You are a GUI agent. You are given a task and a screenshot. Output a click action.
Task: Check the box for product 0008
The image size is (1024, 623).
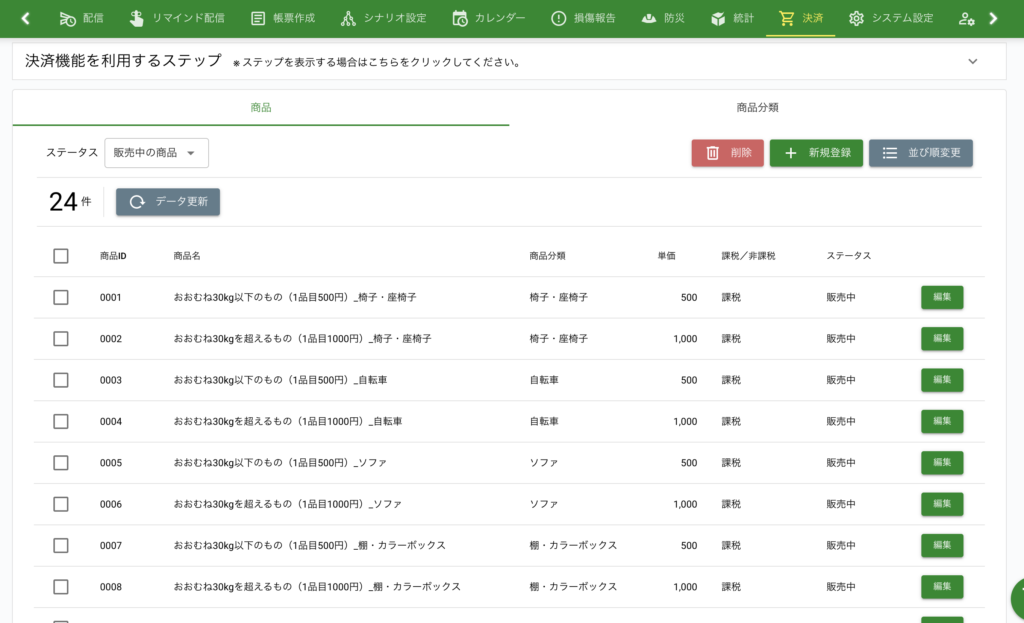click(61, 587)
